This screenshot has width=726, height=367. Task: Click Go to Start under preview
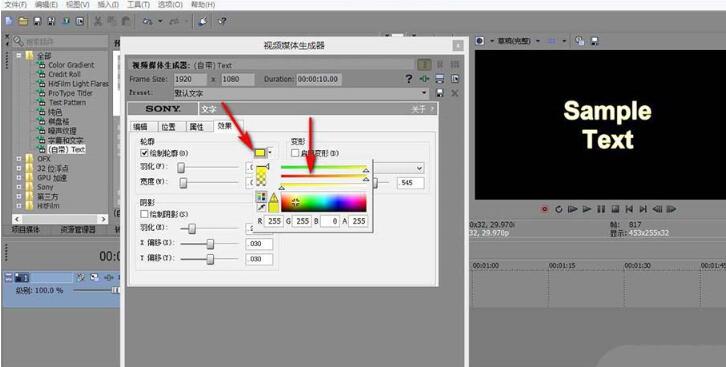[x=629, y=209]
